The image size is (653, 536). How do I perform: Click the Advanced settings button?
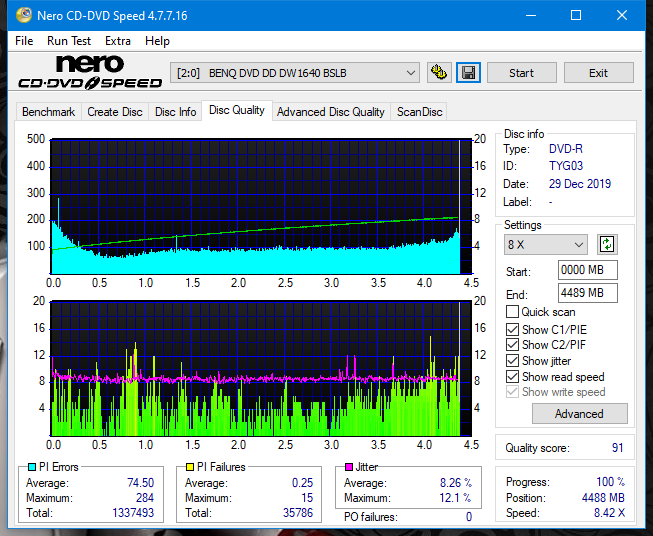[579, 414]
